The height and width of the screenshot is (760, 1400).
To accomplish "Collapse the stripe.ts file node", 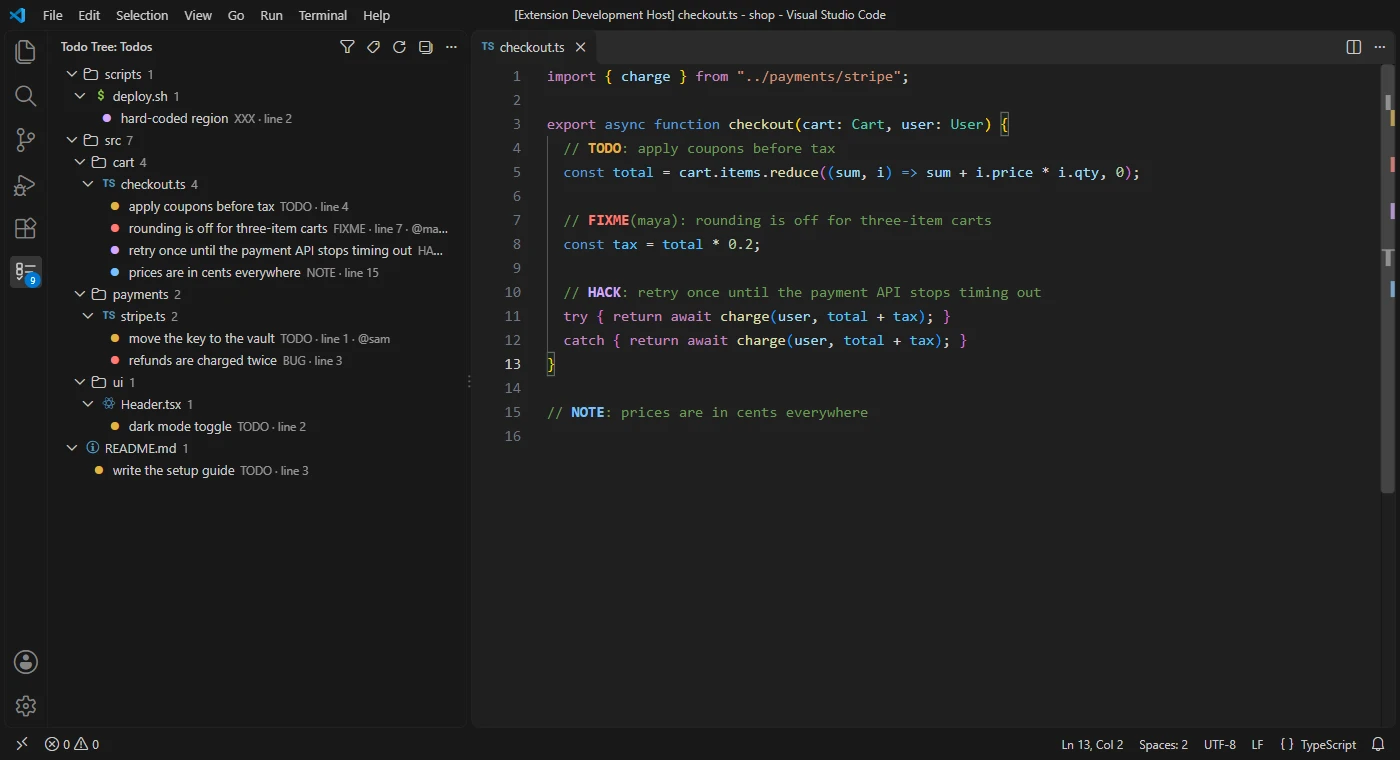I will (x=87, y=316).
